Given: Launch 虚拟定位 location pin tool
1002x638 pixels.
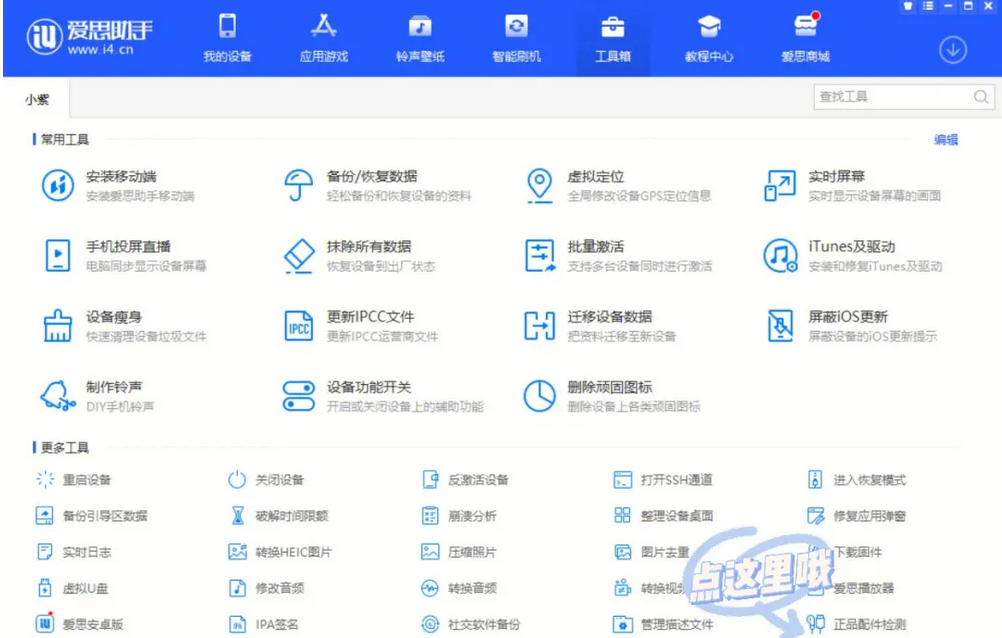Looking at the screenshot, I should (x=539, y=185).
